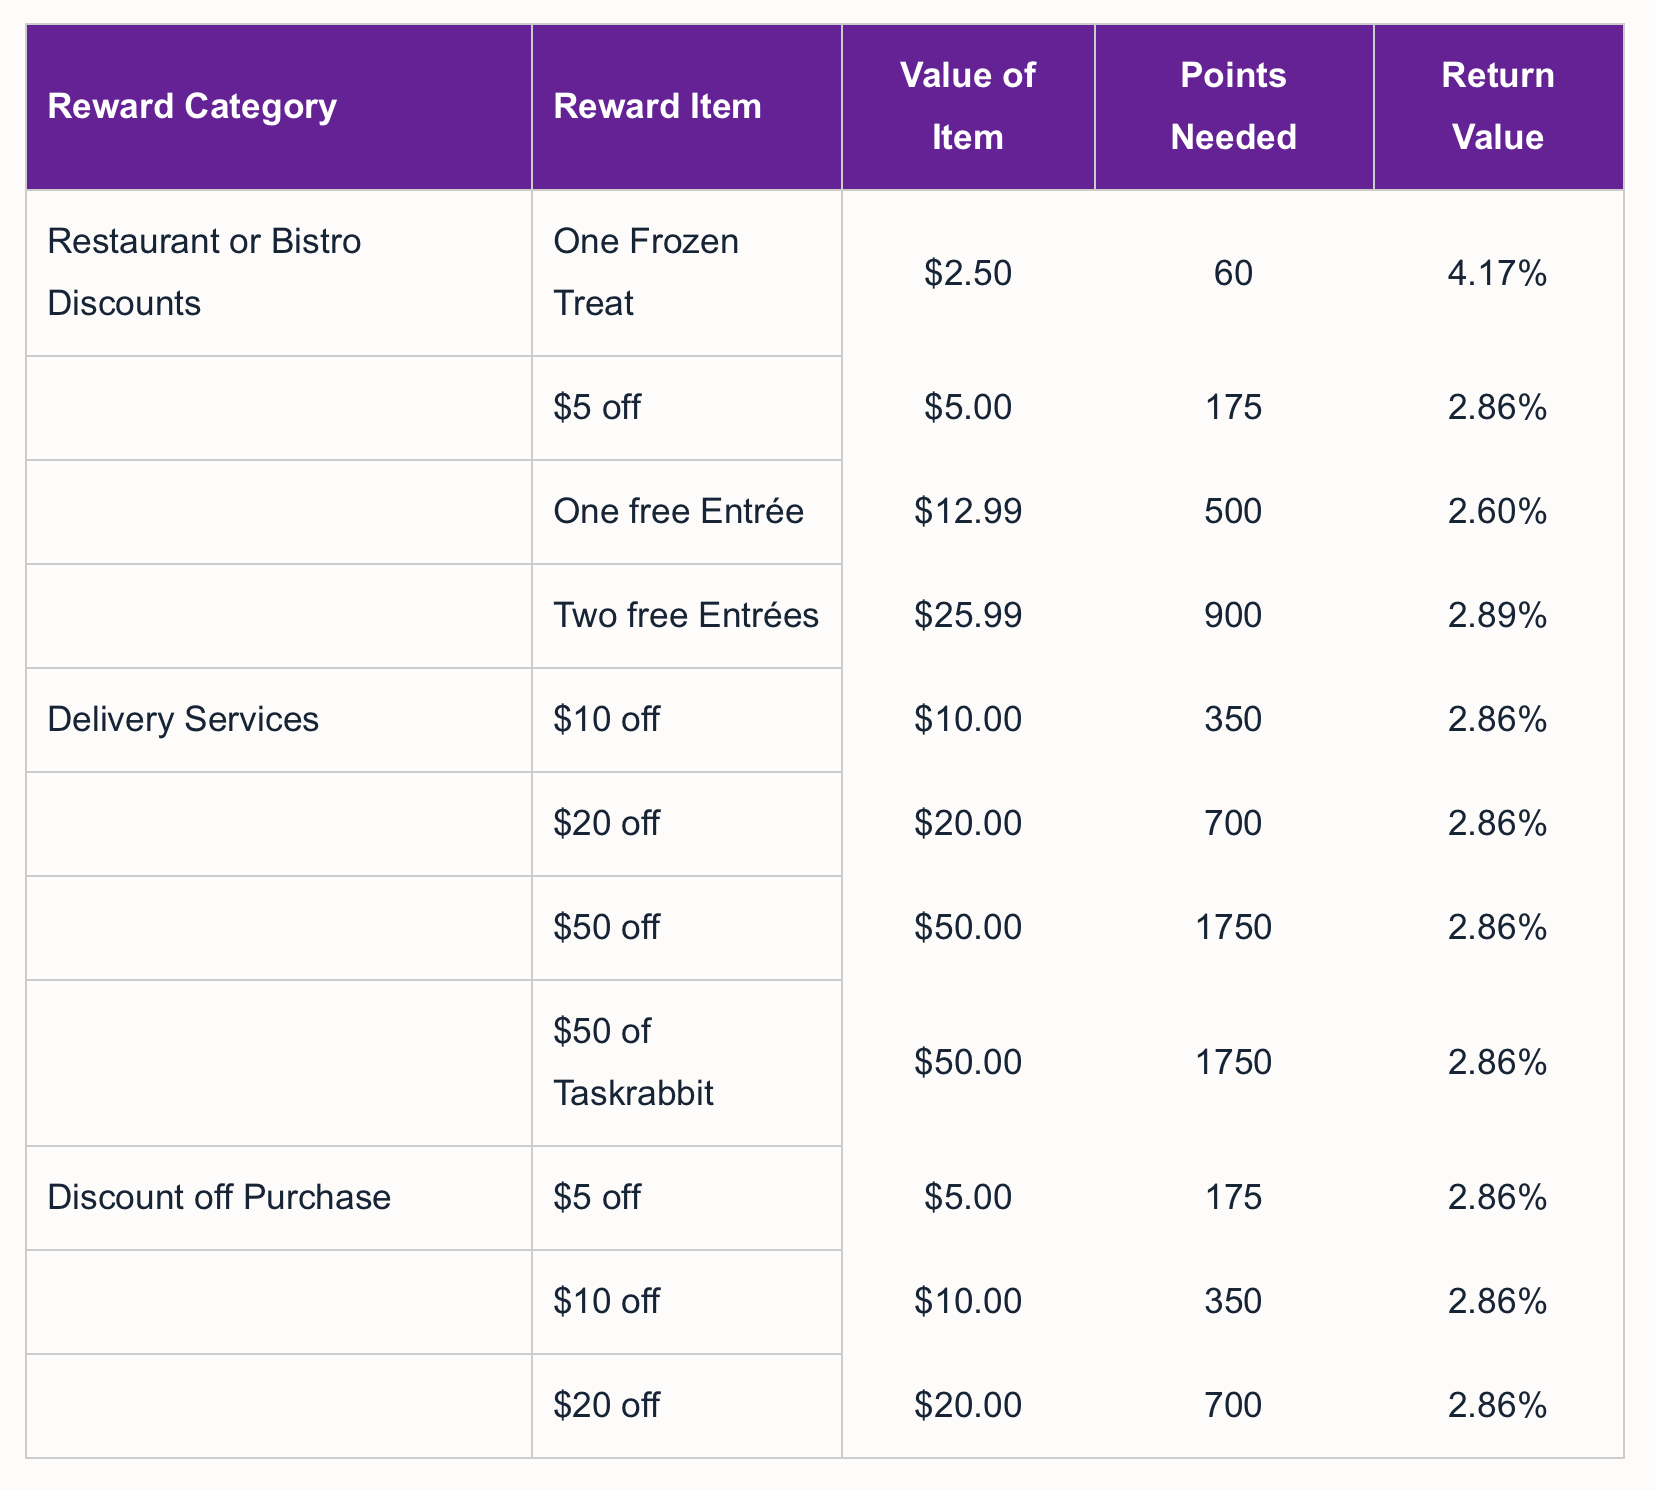Select the Restaurant or Bistro Discounts cell
1656x1490 pixels.
204,272
